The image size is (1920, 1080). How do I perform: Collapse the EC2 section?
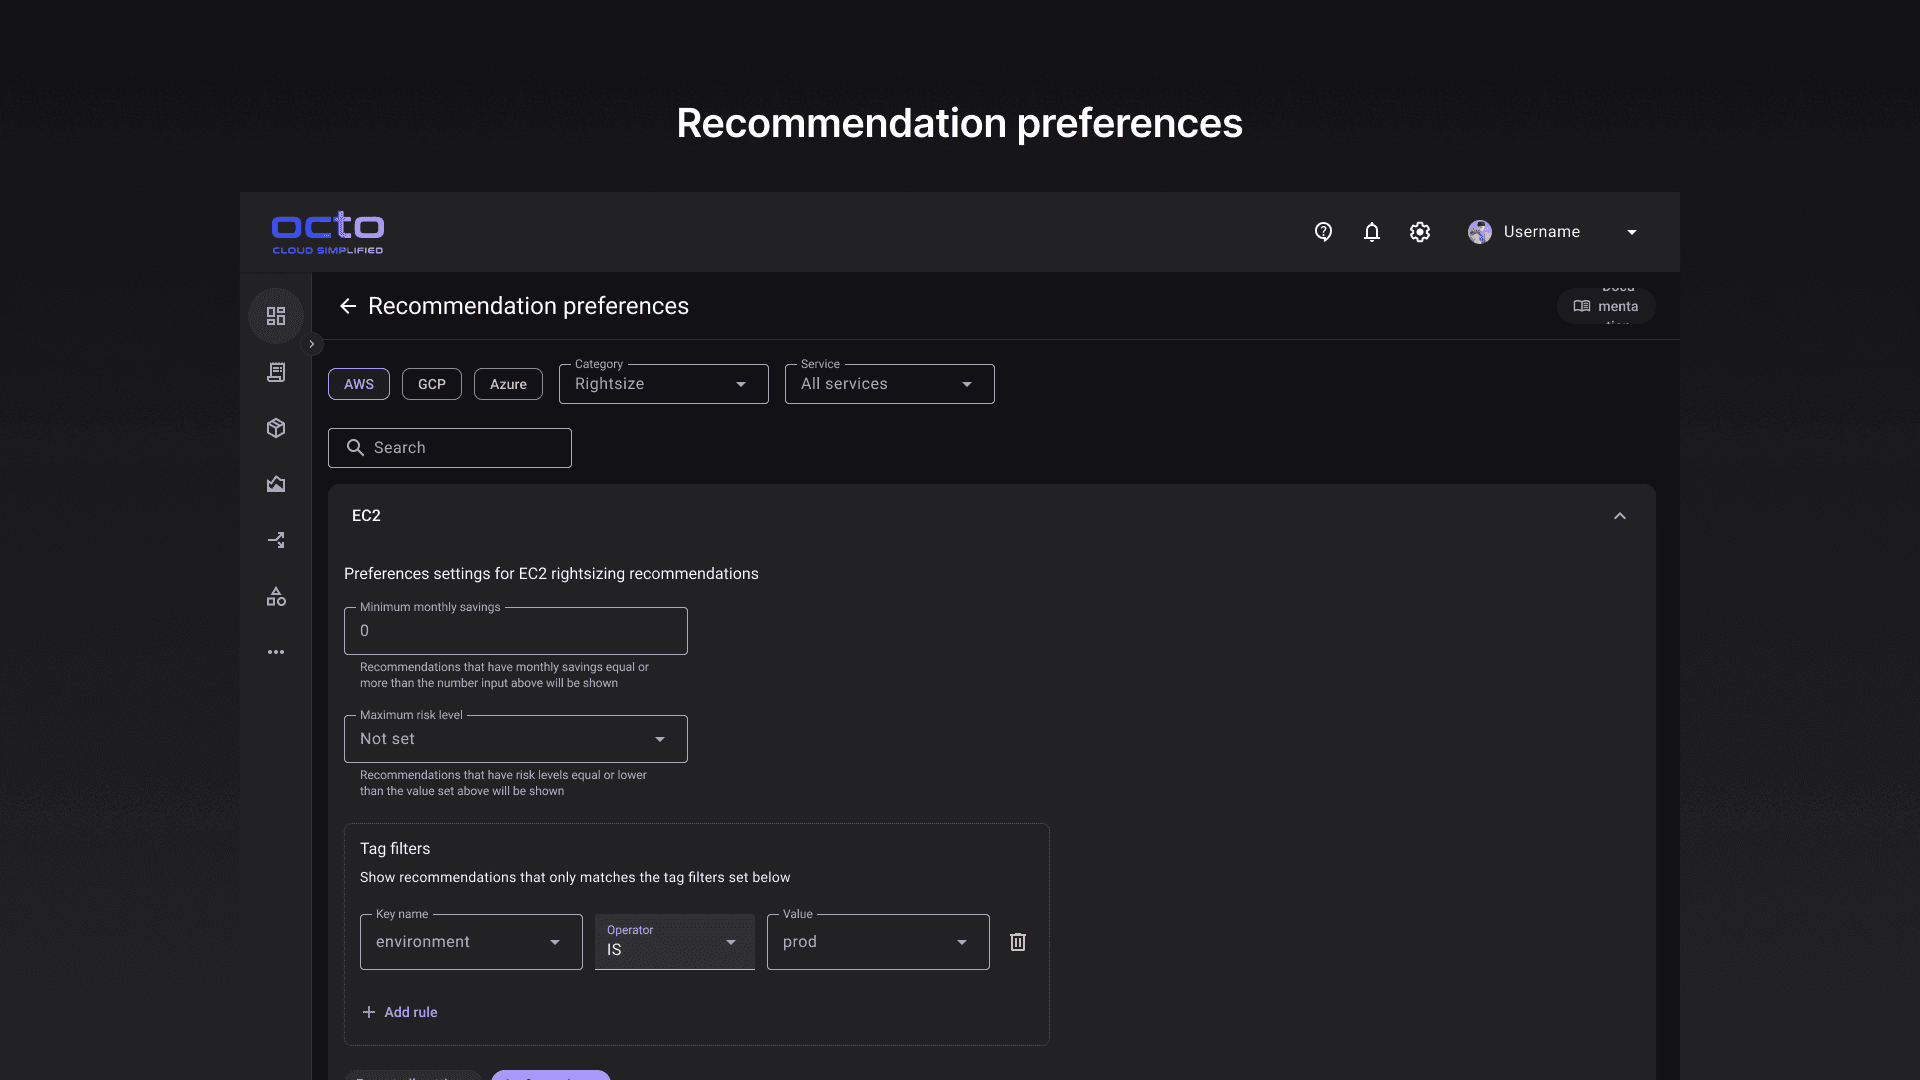(x=1620, y=516)
